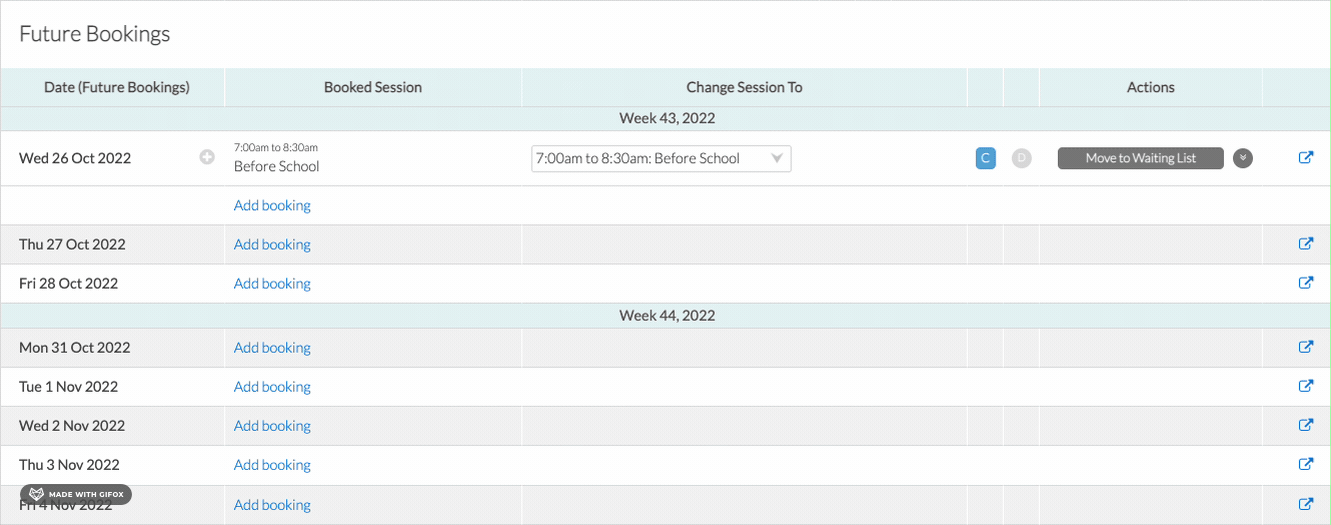The image size is (1331, 525).
Task: Click the plus icon beside Wed 26 Oct 2022
Action: (x=207, y=158)
